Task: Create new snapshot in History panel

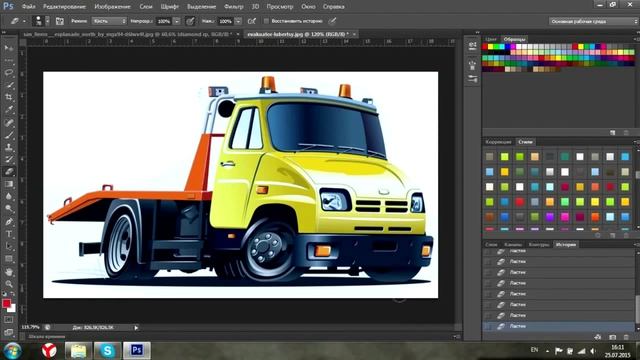Action: point(612,337)
